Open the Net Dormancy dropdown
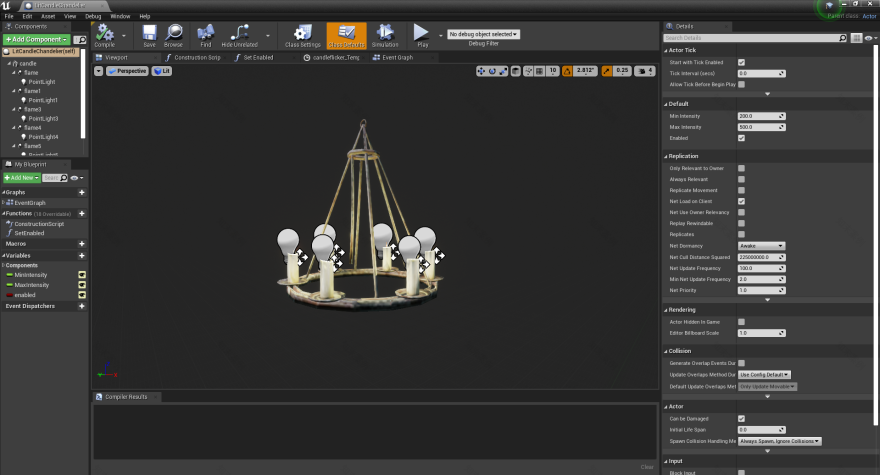Viewport: 880px width, 475px height. (761, 245)
